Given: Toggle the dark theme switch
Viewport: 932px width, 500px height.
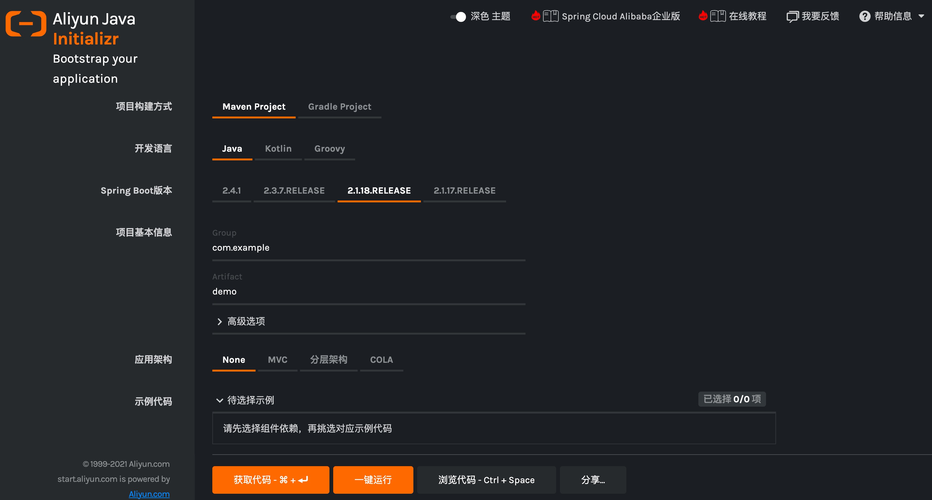Looking at the screenshot, I should pyautogui.click(x=458, y=17).
